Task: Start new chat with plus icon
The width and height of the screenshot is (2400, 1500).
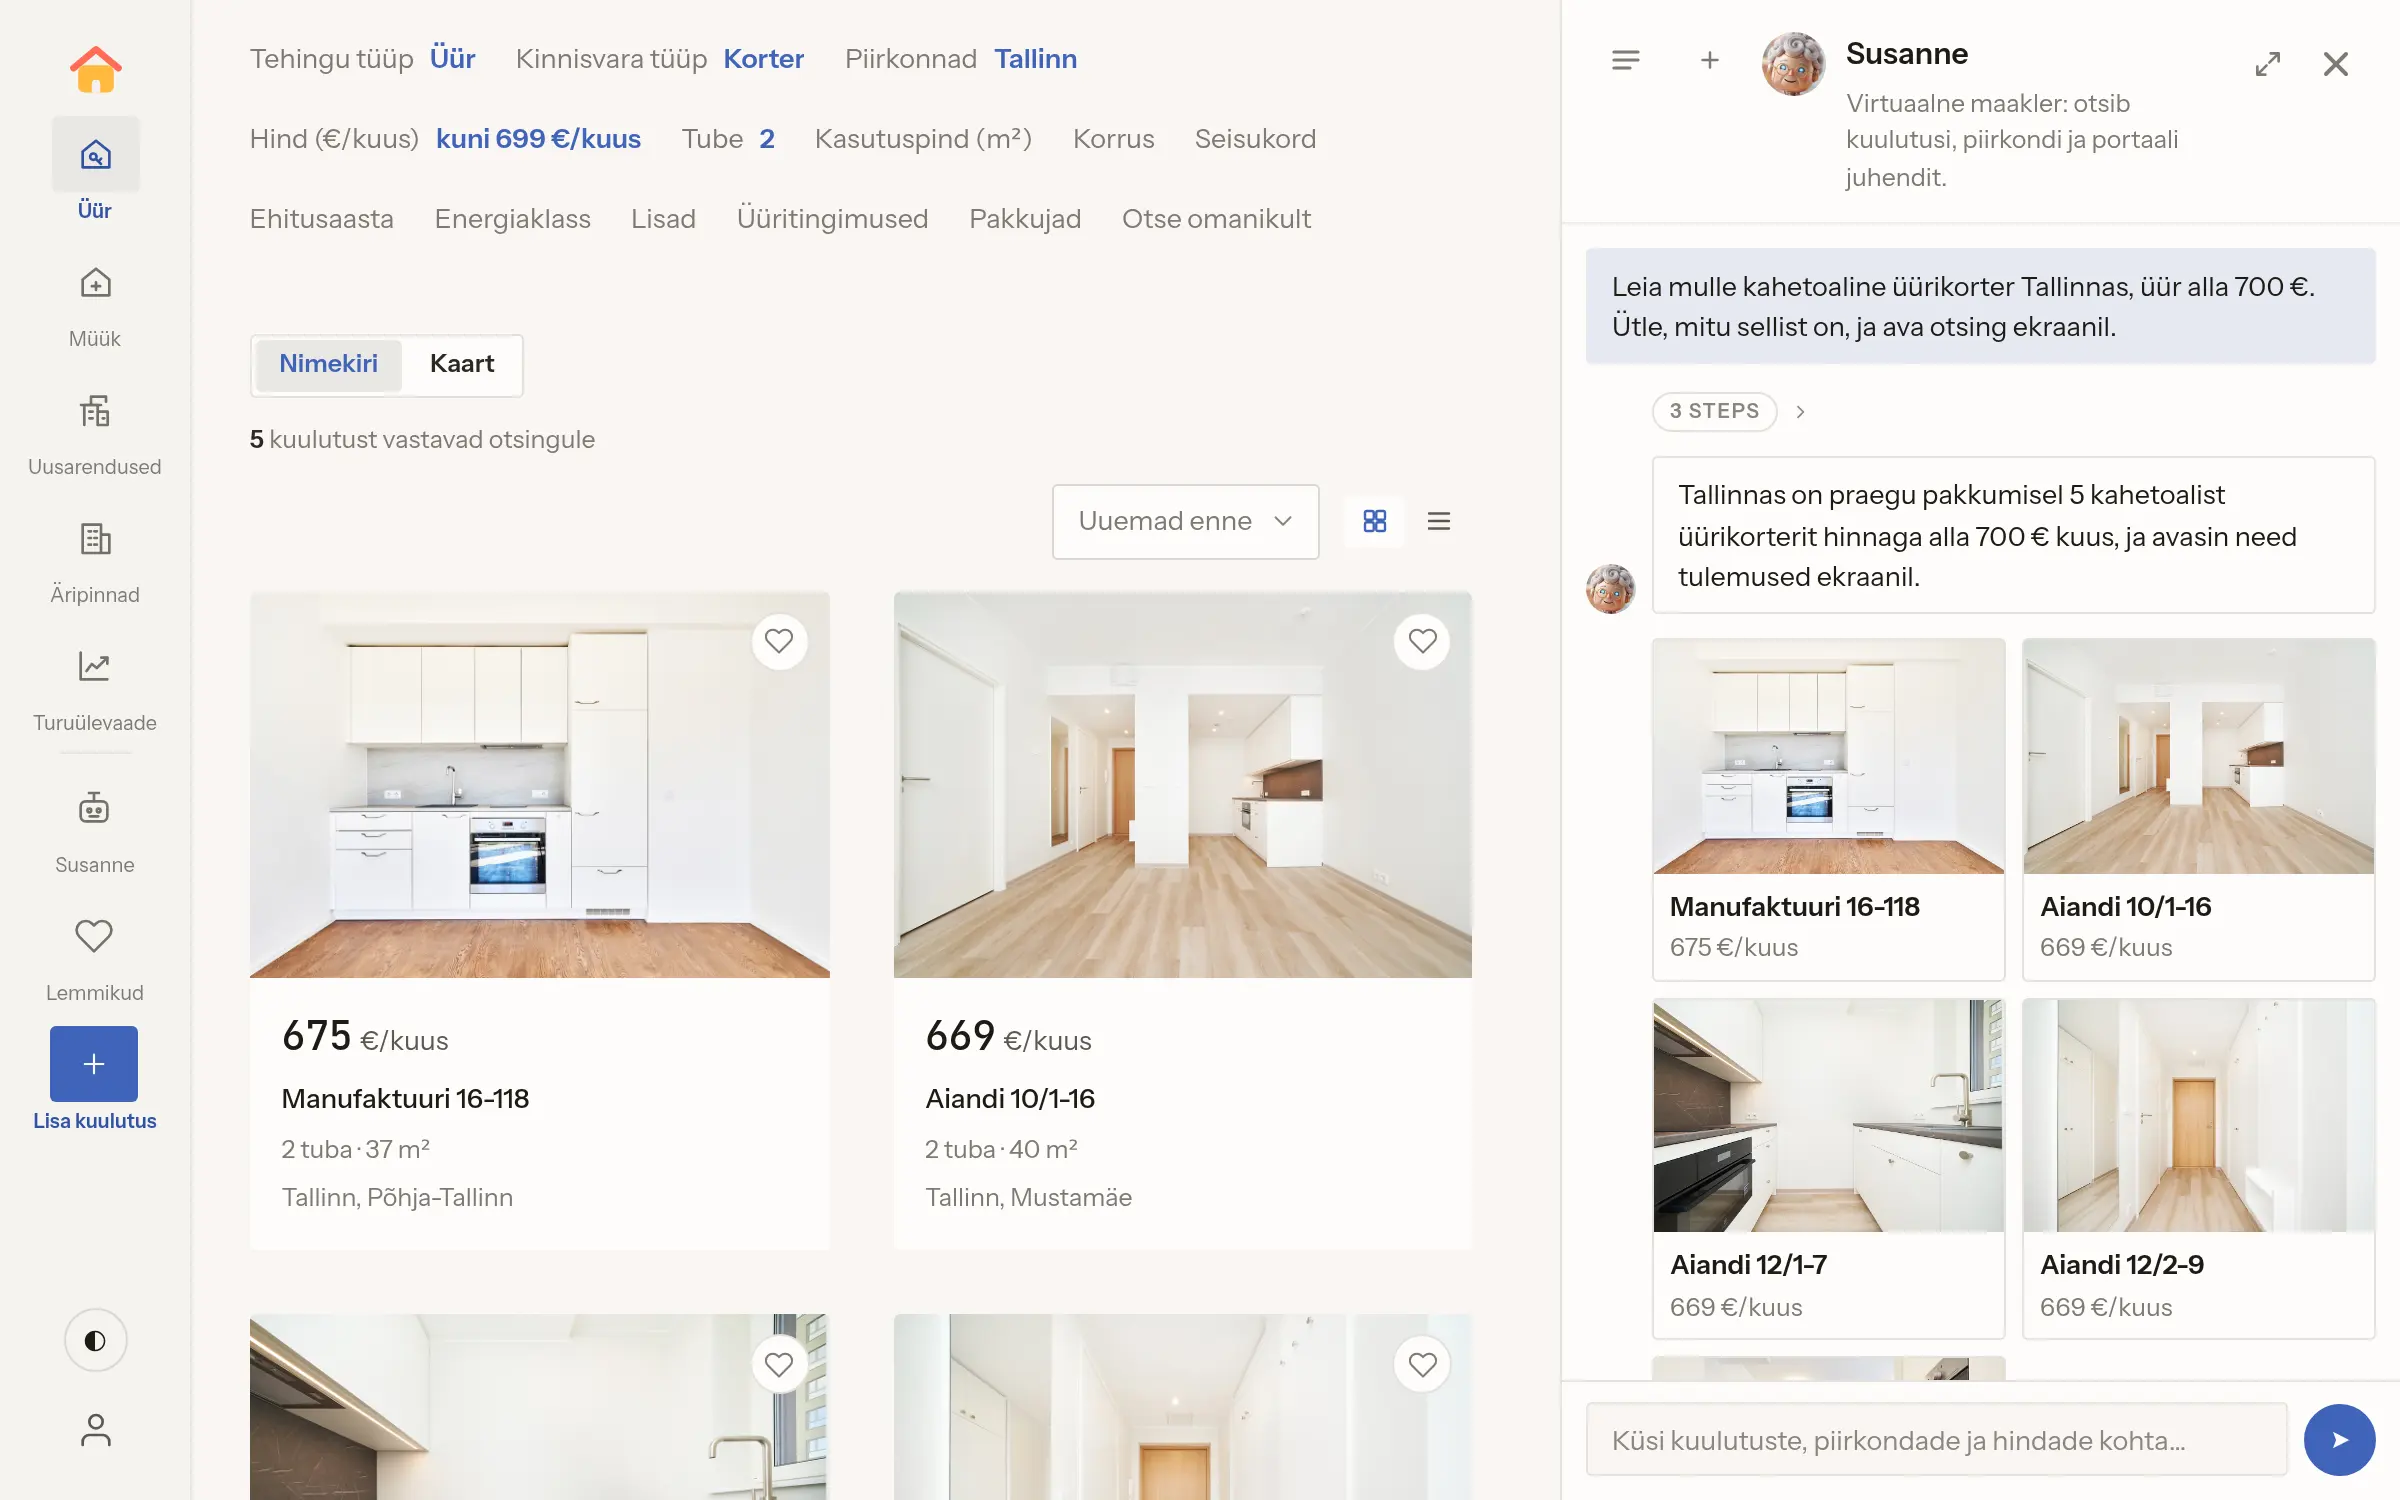Action: coord(1710,61)
